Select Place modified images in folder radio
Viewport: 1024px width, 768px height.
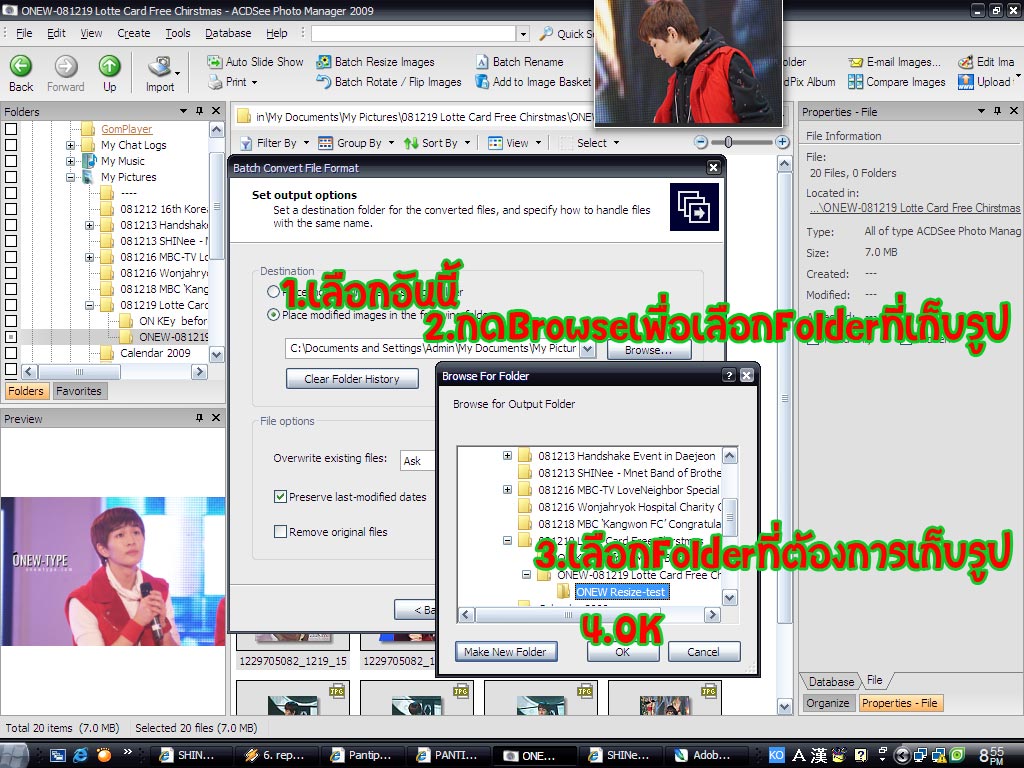click(274, 315)
